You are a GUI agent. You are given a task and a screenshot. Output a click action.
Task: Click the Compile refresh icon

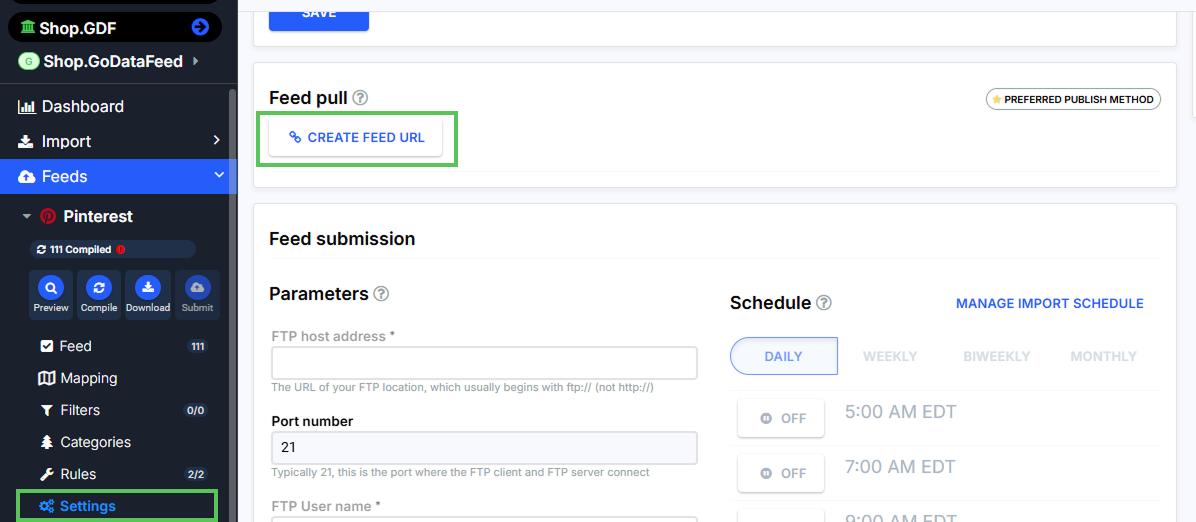point(99,288)
